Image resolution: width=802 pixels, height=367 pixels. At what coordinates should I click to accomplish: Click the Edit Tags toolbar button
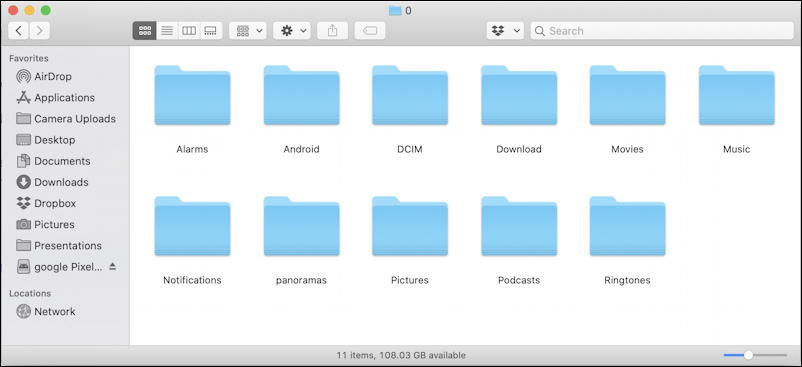coord(370,31)
